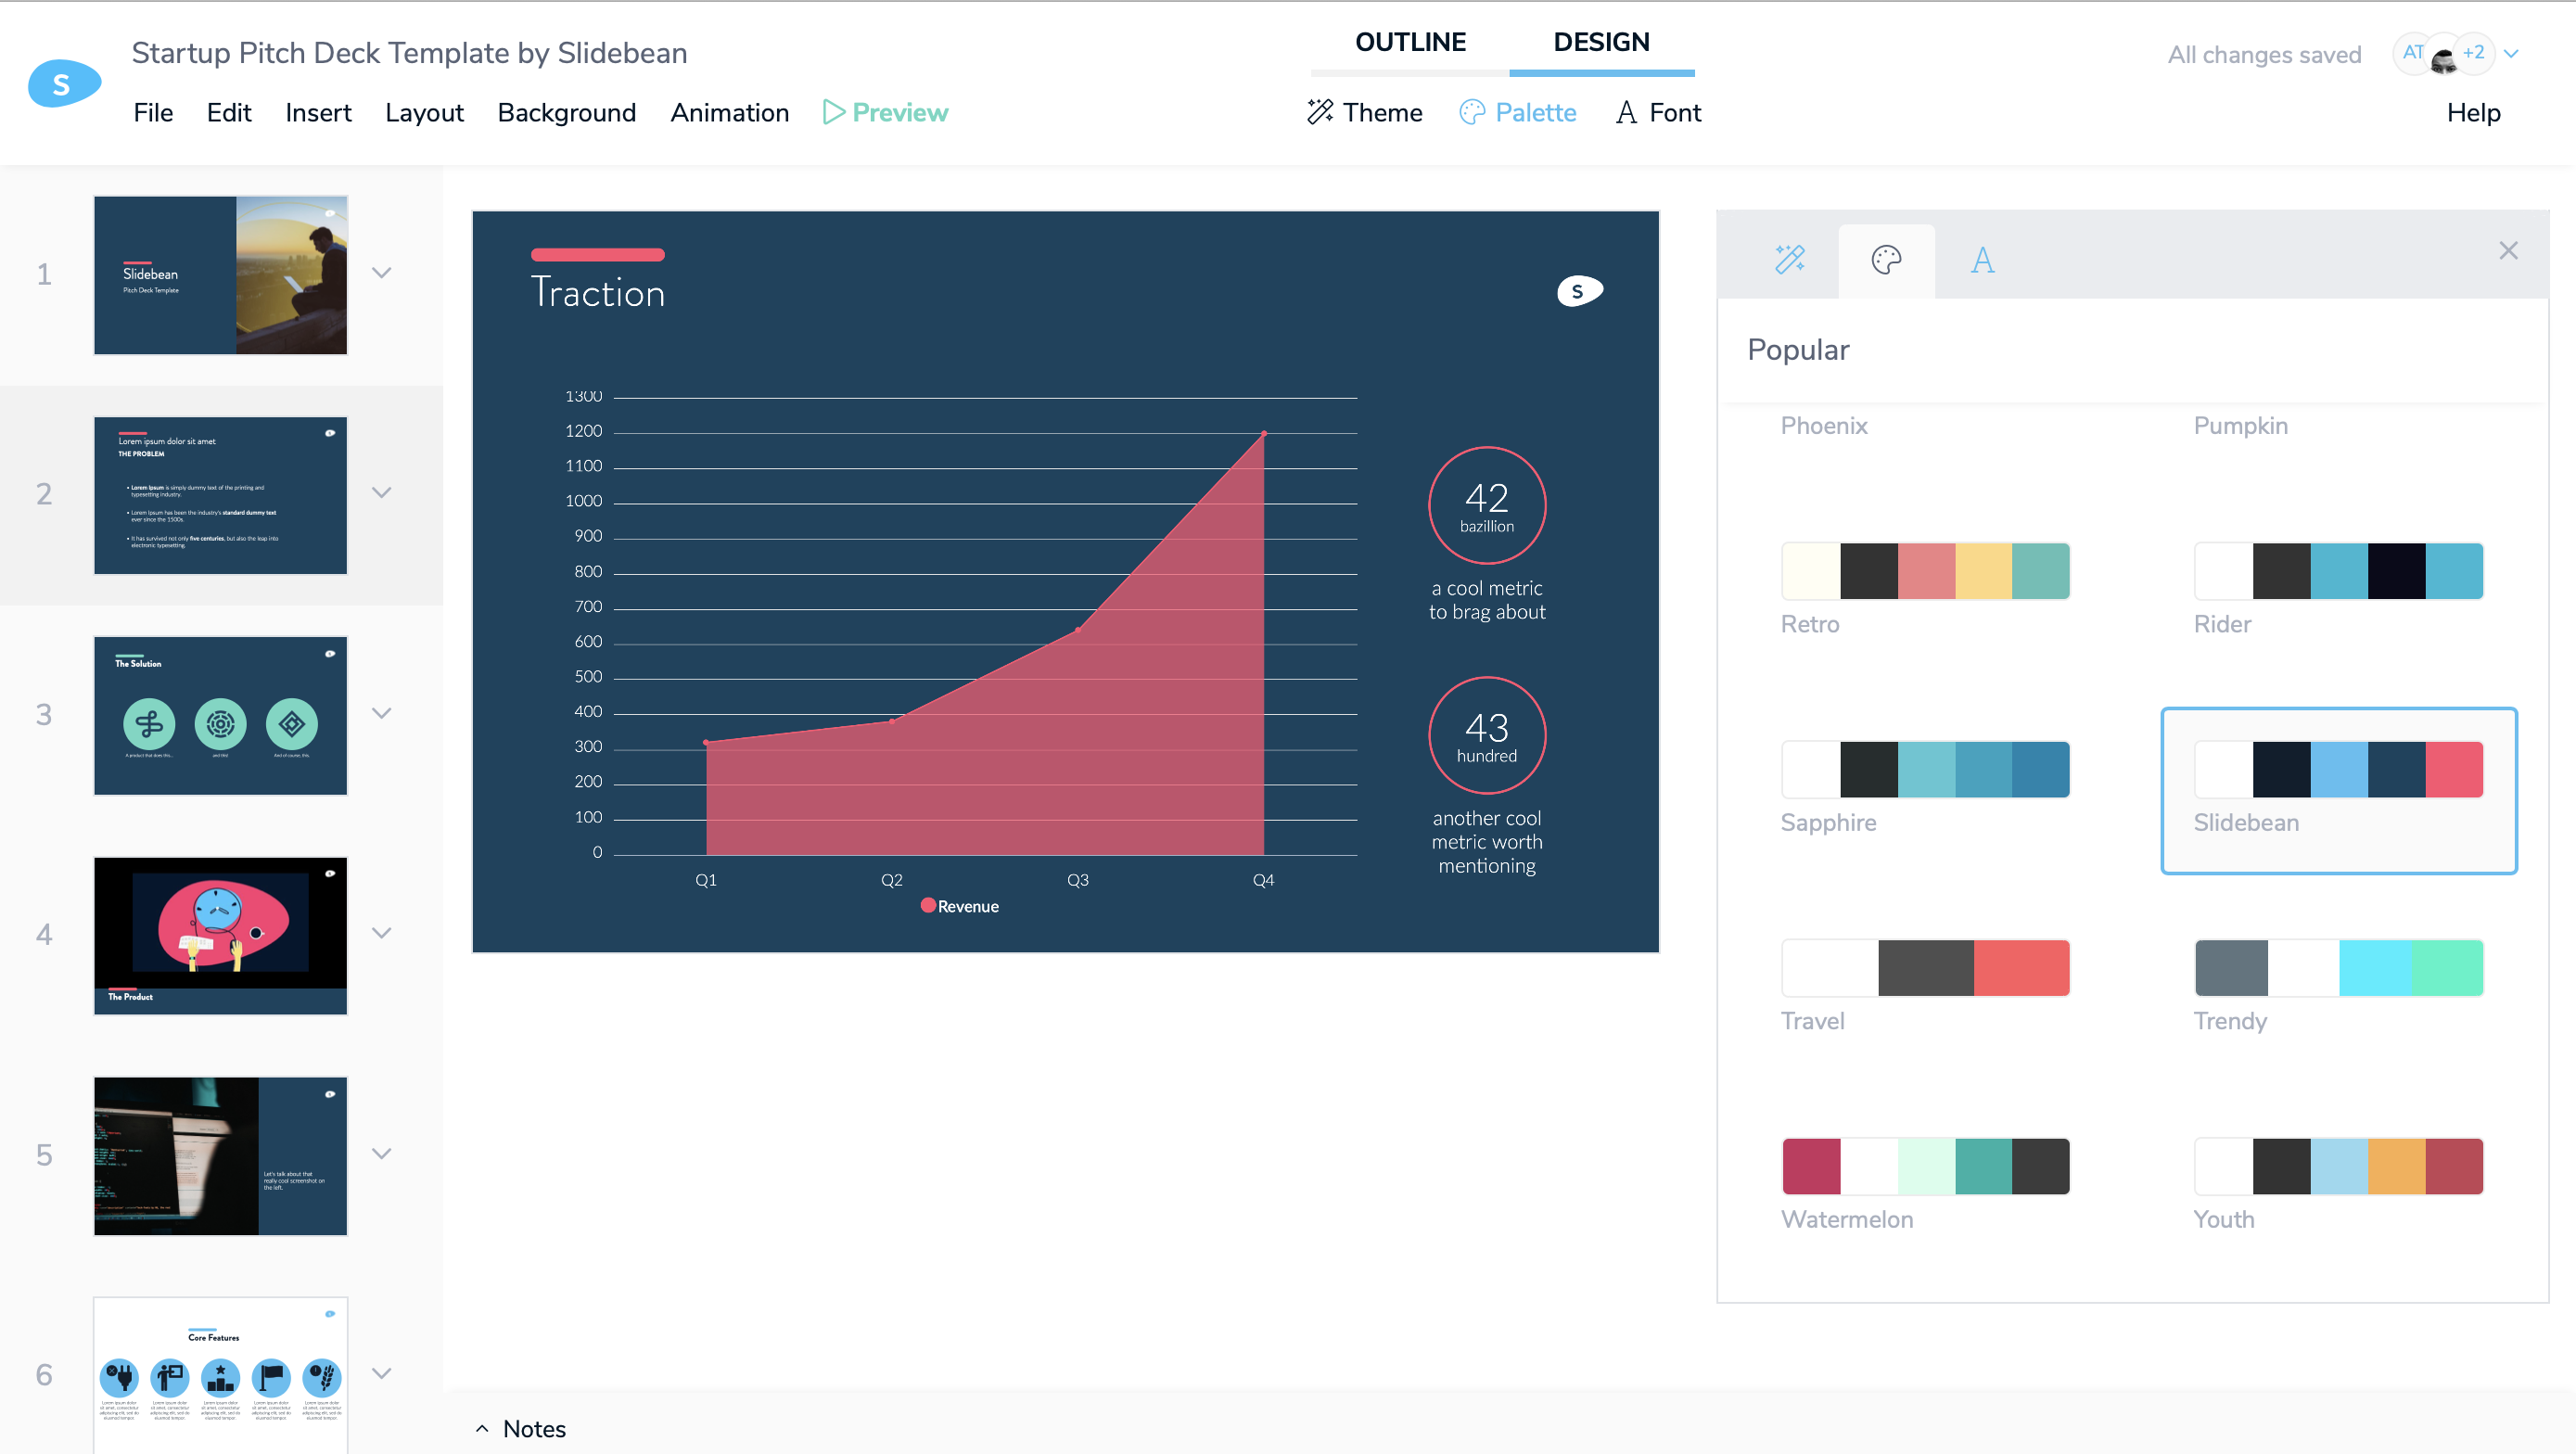Open the Background menu item
Viewport: 2576px width, 1454px height.
[567, 111]
